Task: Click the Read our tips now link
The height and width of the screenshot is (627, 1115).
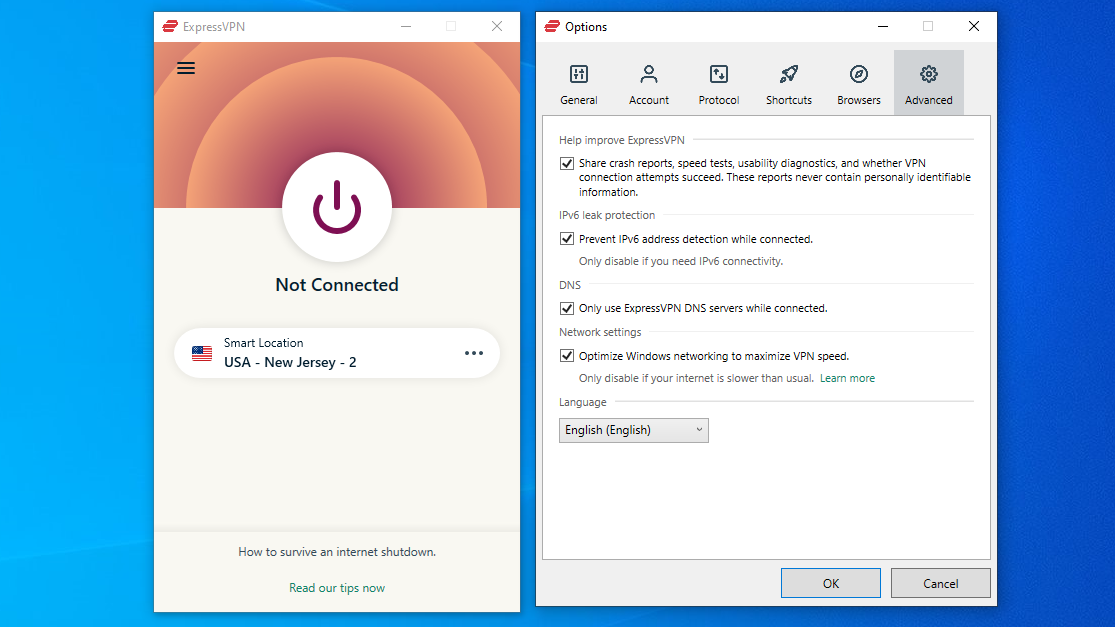Action: (x=336, y=588)
